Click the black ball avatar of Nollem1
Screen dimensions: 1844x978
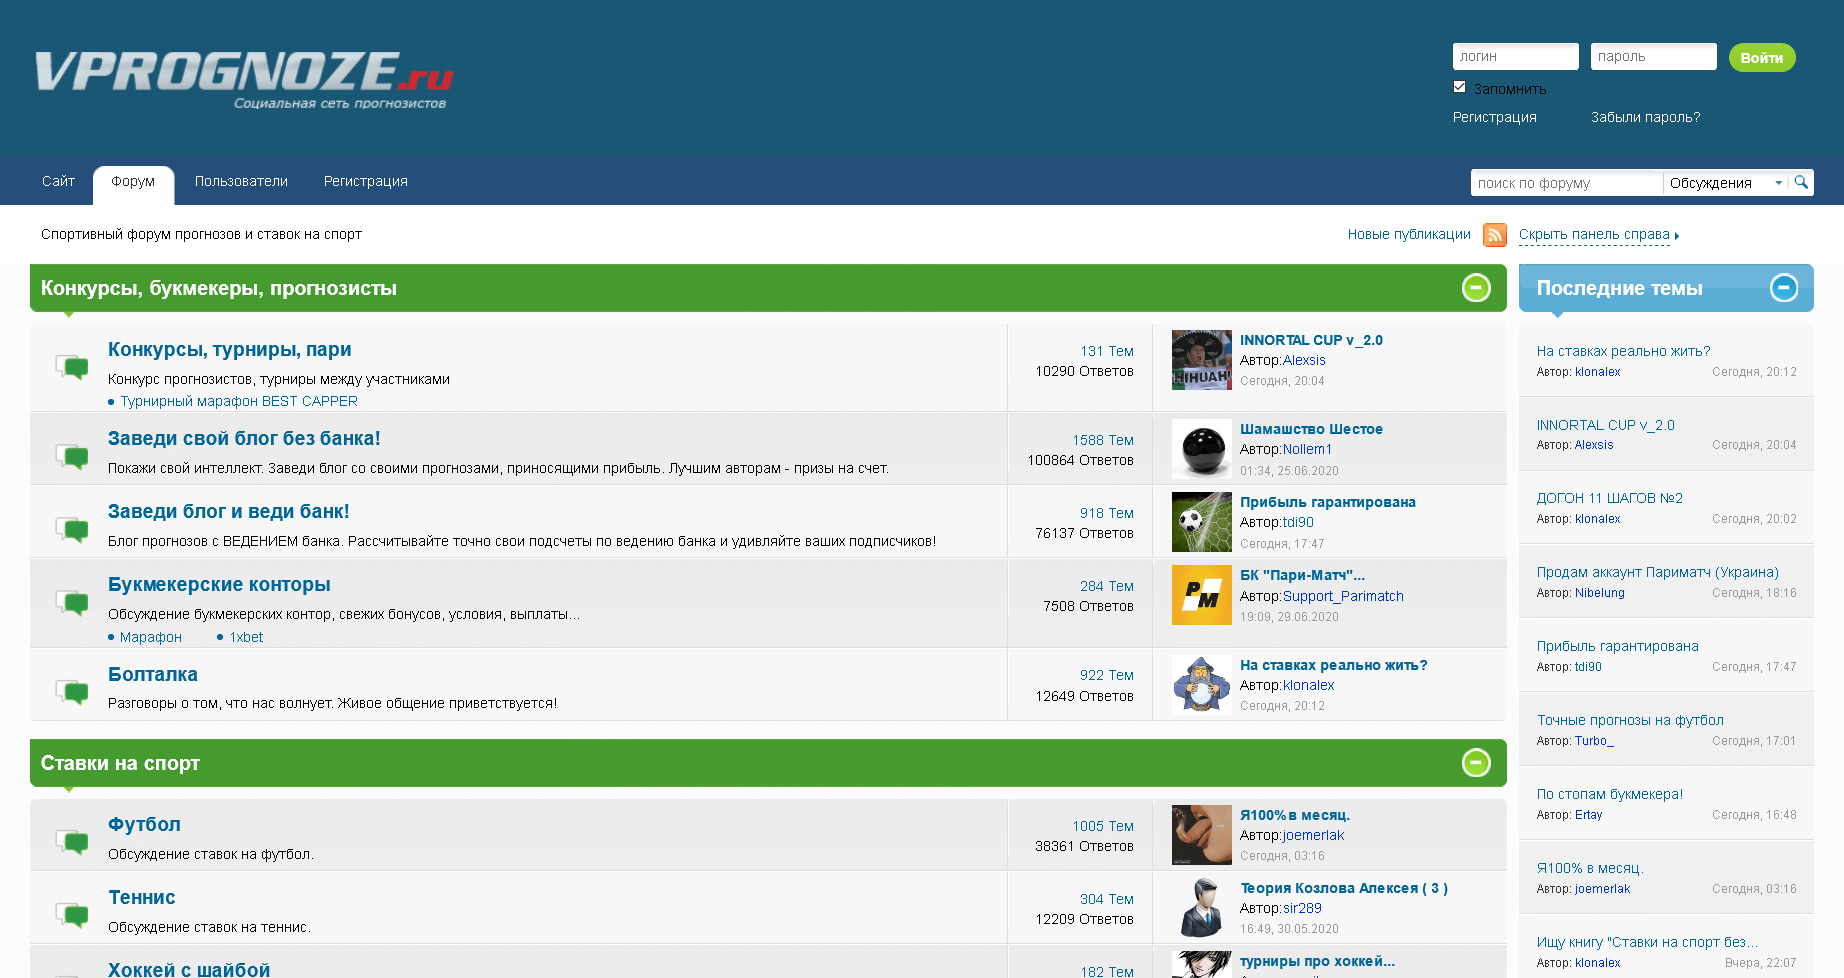pos(1201,449)
